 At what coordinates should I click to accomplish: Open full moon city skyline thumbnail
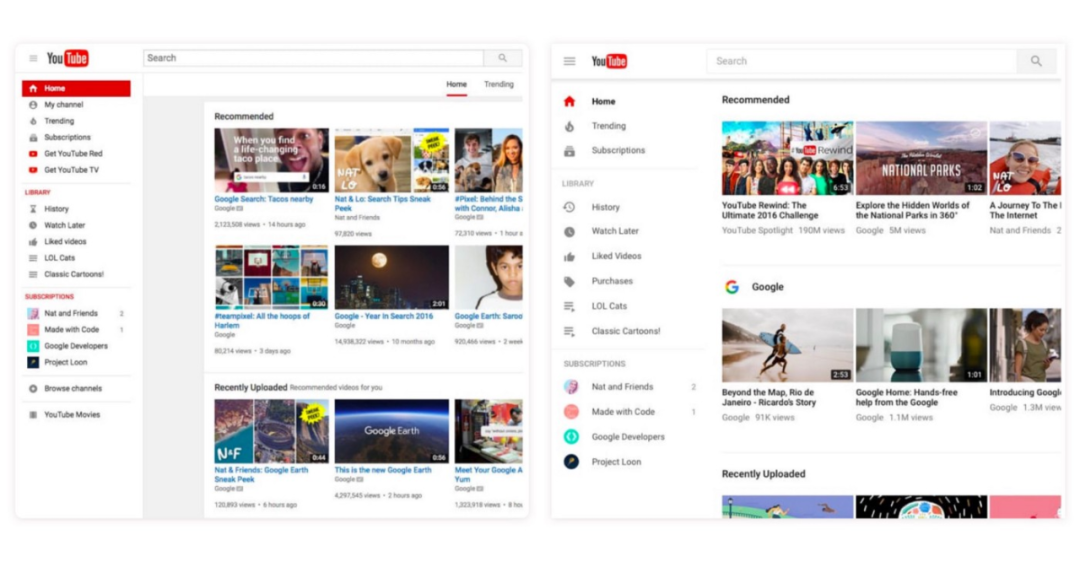click(x=391, y=278)
